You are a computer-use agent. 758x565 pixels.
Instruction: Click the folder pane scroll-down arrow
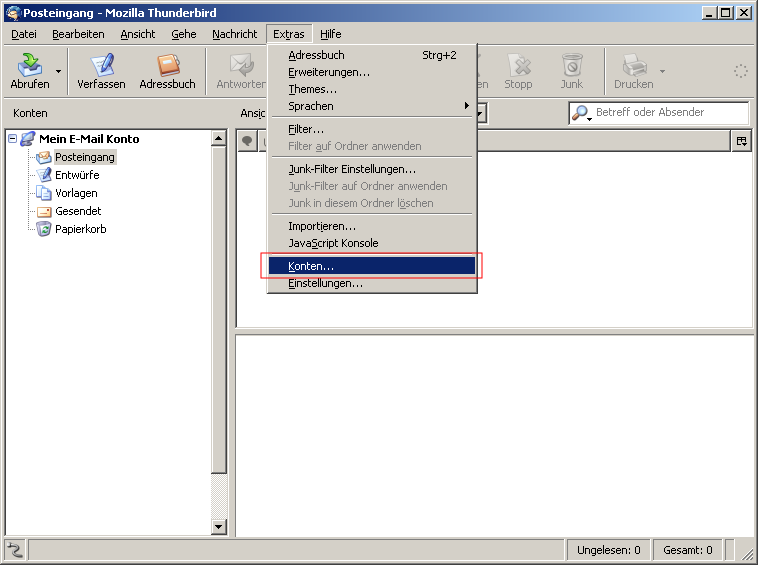pyautogui.click(x=219, y=527)
